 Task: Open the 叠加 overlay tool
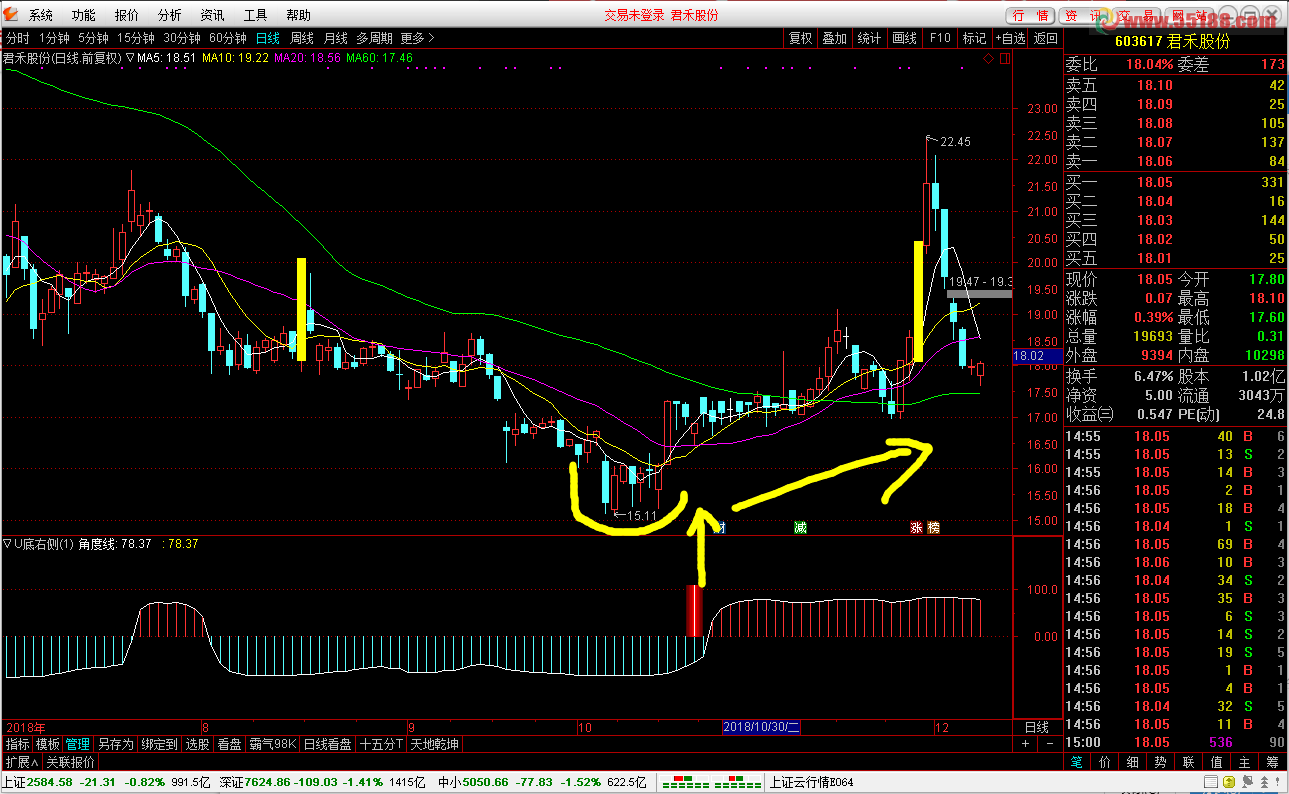[x=834, y=38]
